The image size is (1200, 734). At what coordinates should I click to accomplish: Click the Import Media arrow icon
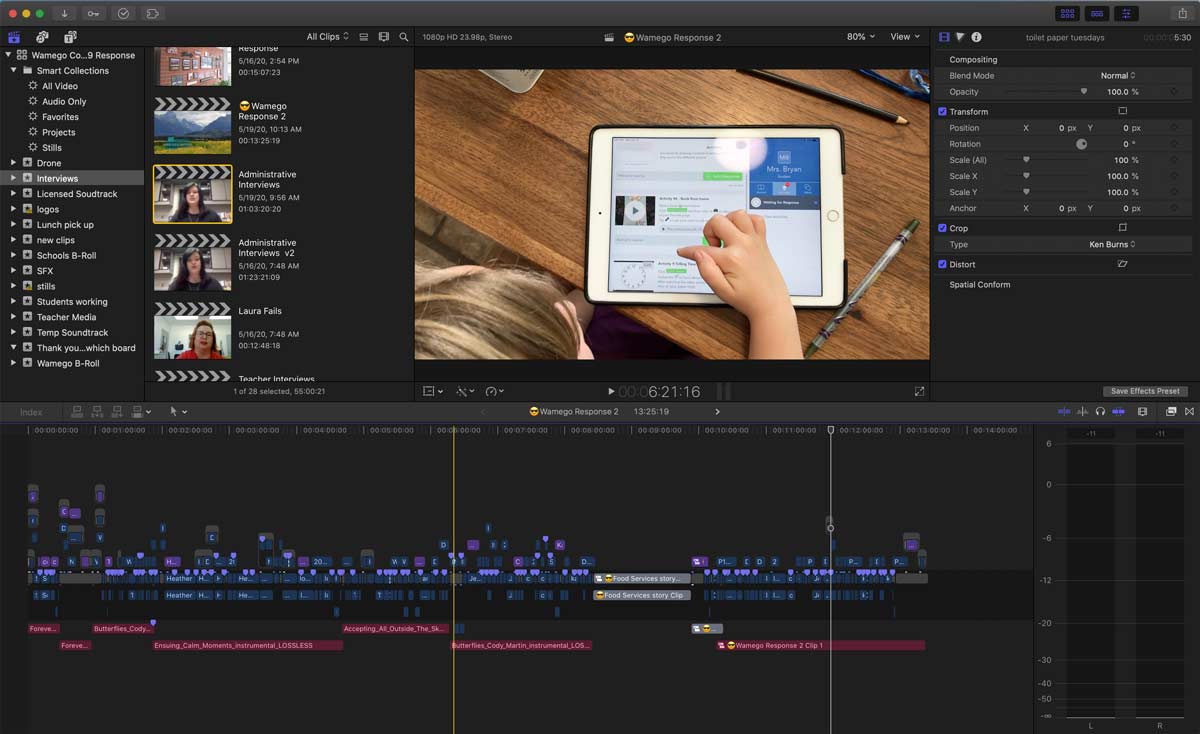tap(65, 13)
